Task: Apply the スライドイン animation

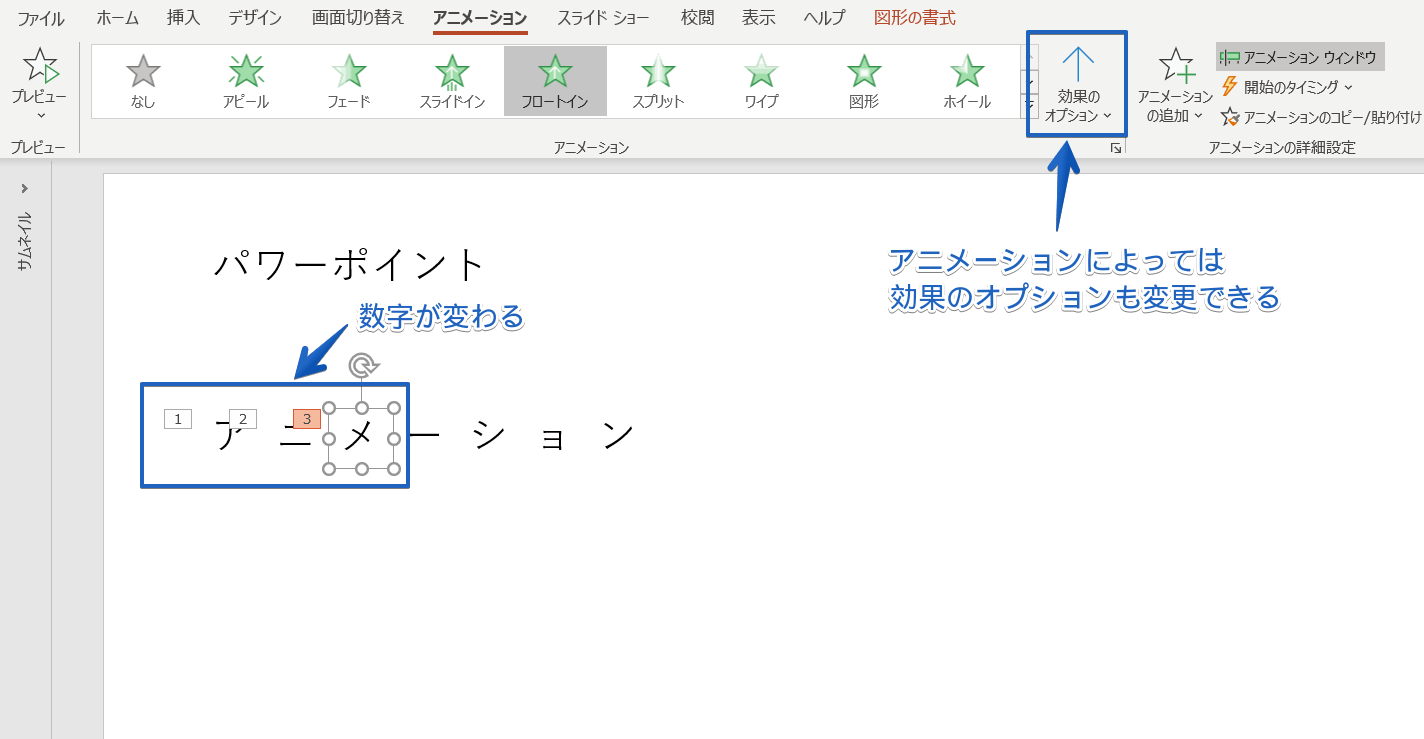Action: coord(451,80)
